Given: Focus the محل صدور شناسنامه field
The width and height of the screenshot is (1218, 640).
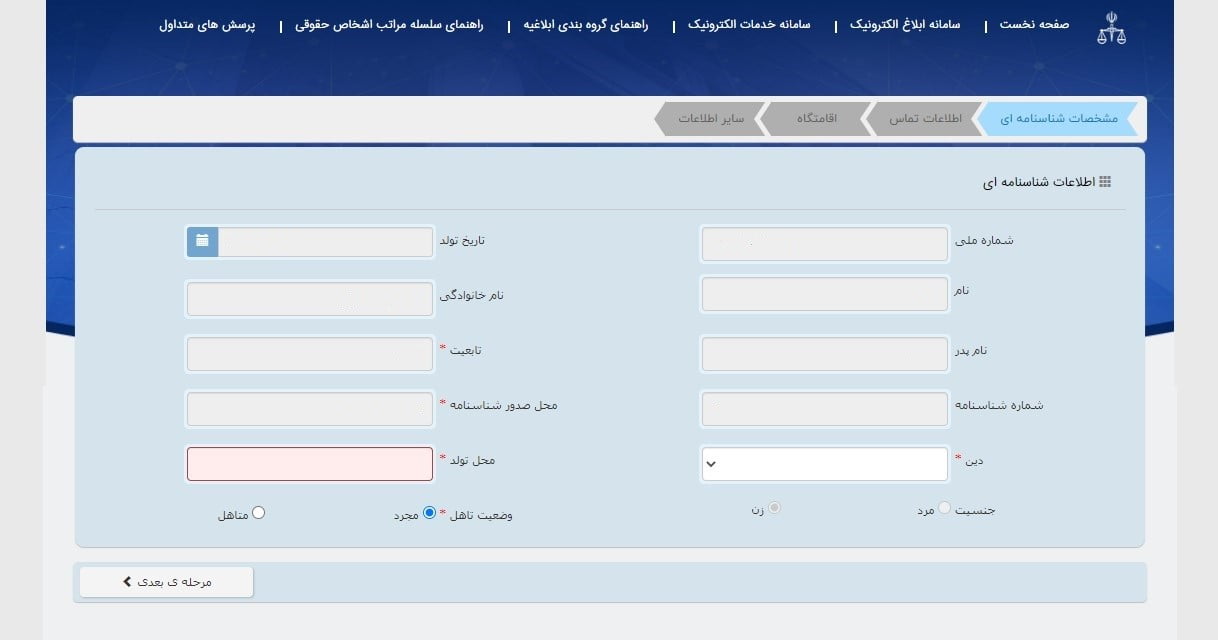Looking at the screenshot, I should [x=310, y=409].
